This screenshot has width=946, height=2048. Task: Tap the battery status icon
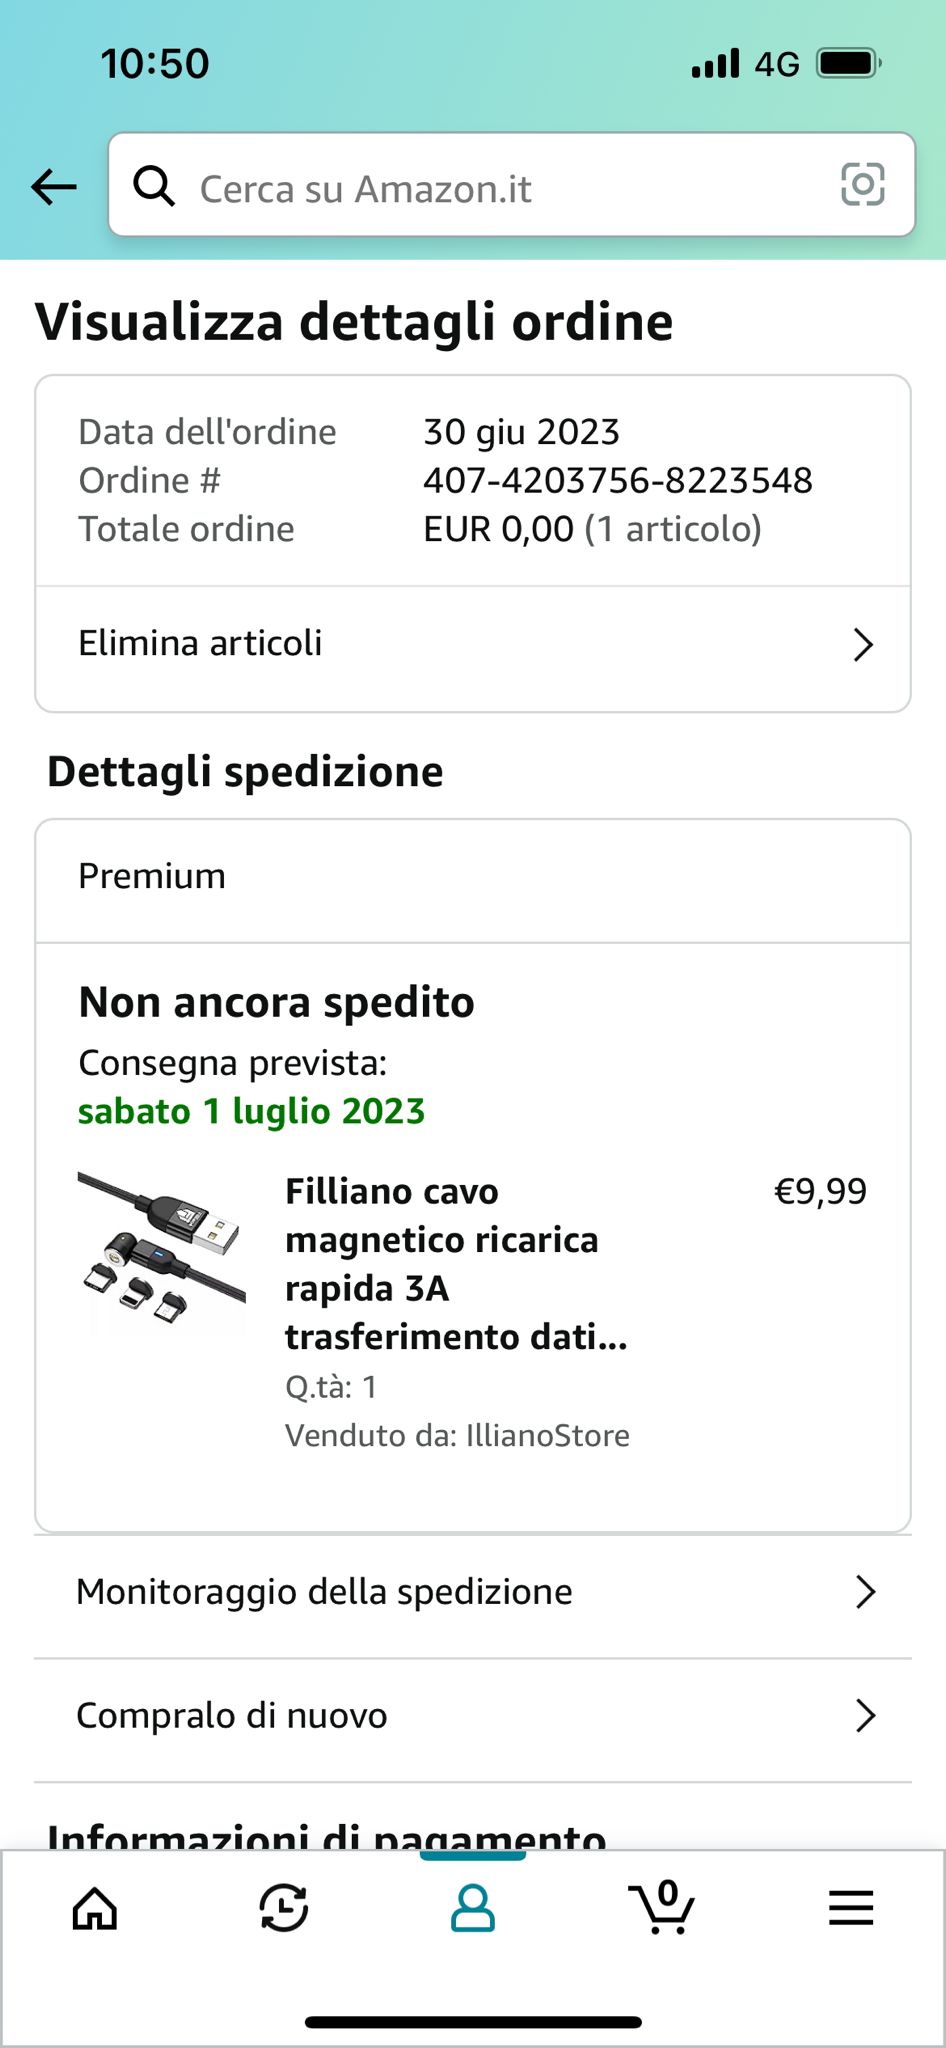click(848, 64)
